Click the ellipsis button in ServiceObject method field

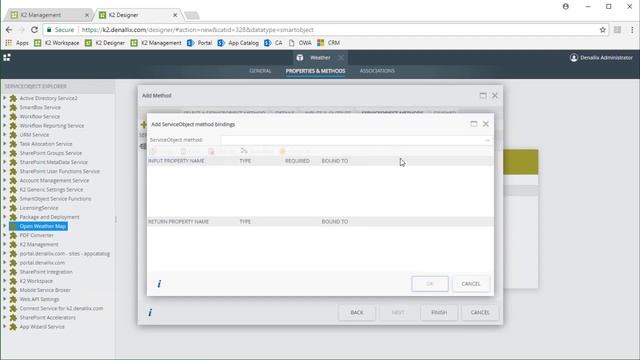point(487,140)
